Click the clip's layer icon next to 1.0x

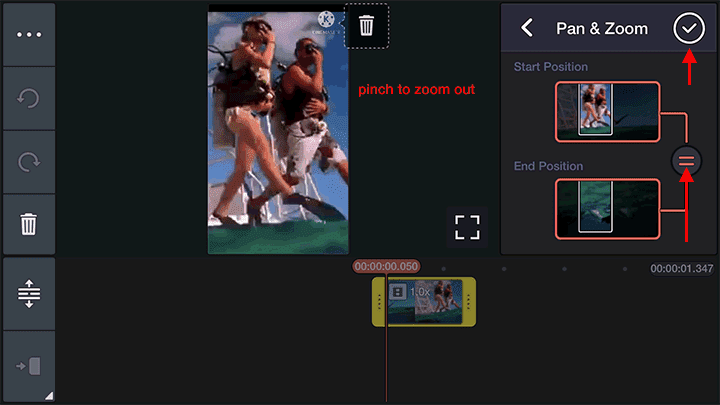(398, 292)
